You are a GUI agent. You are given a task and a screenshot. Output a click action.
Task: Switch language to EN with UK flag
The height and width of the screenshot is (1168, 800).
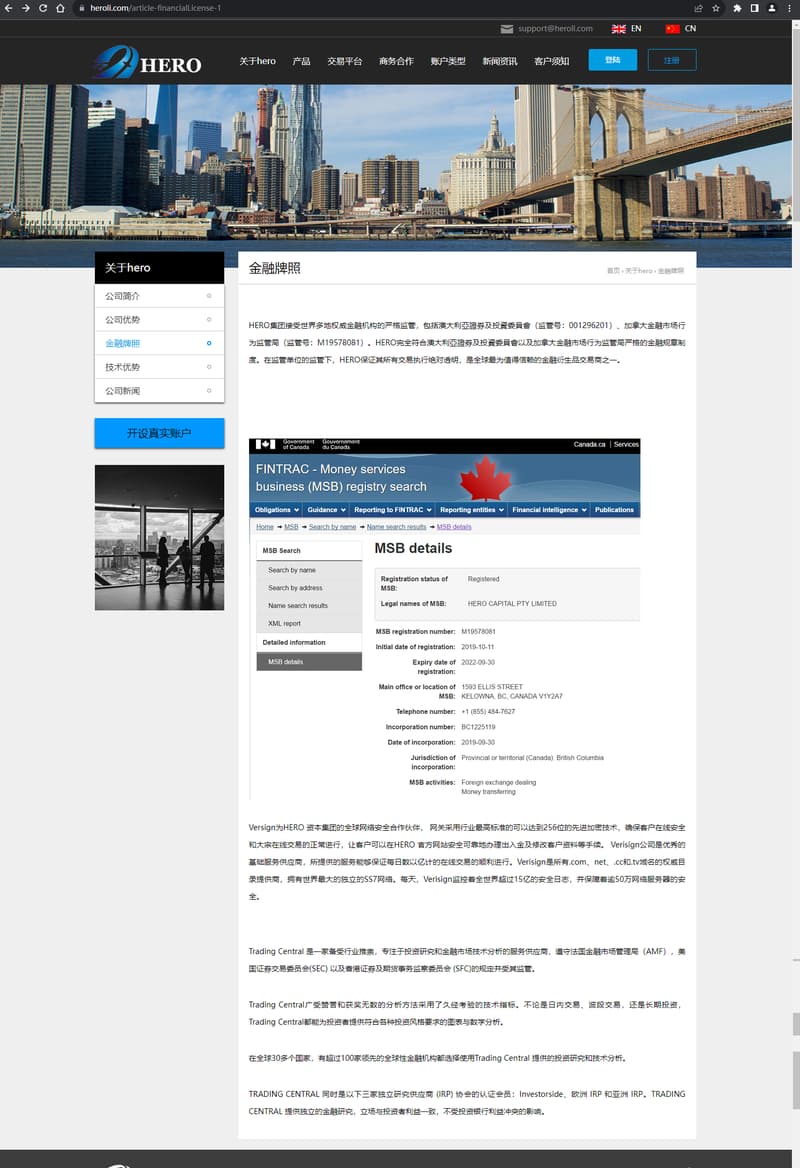[x=626, y=28]
